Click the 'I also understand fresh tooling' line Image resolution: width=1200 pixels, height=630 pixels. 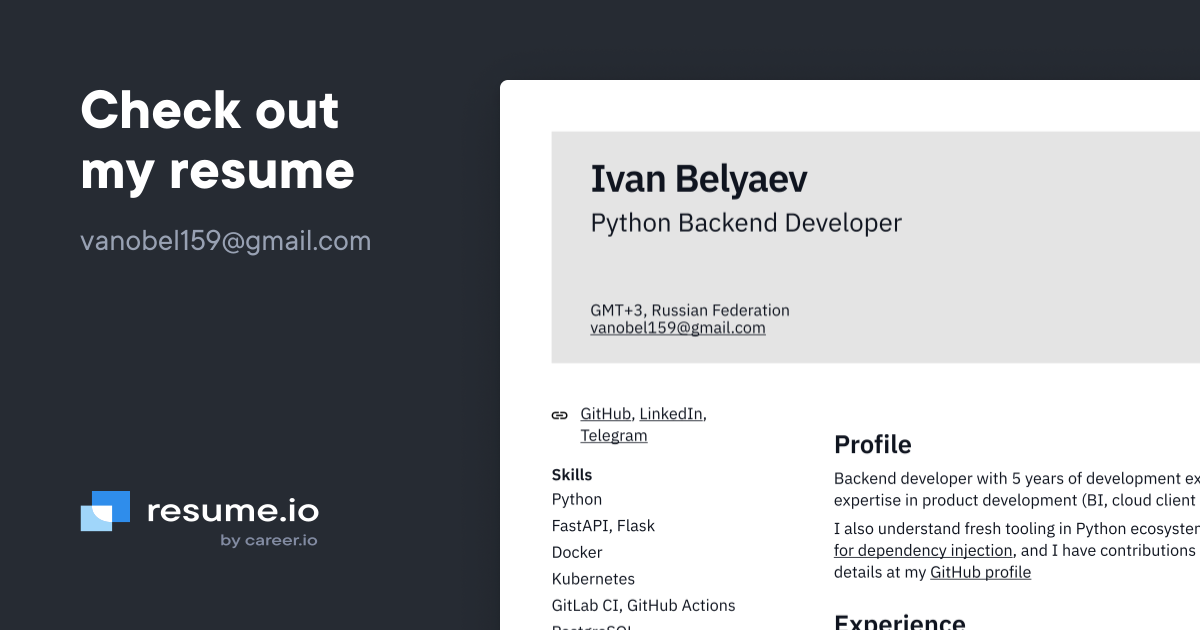(1017, 528)
